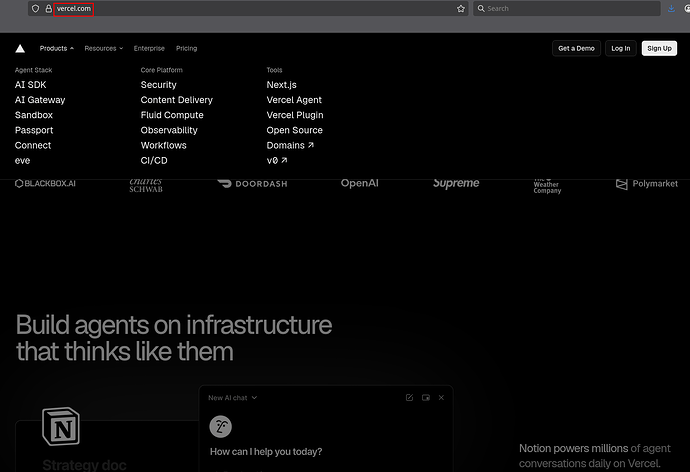This screenshot has height=472, width=690.
Task: Click the OpenAI logo
Action: coord(360,183)
